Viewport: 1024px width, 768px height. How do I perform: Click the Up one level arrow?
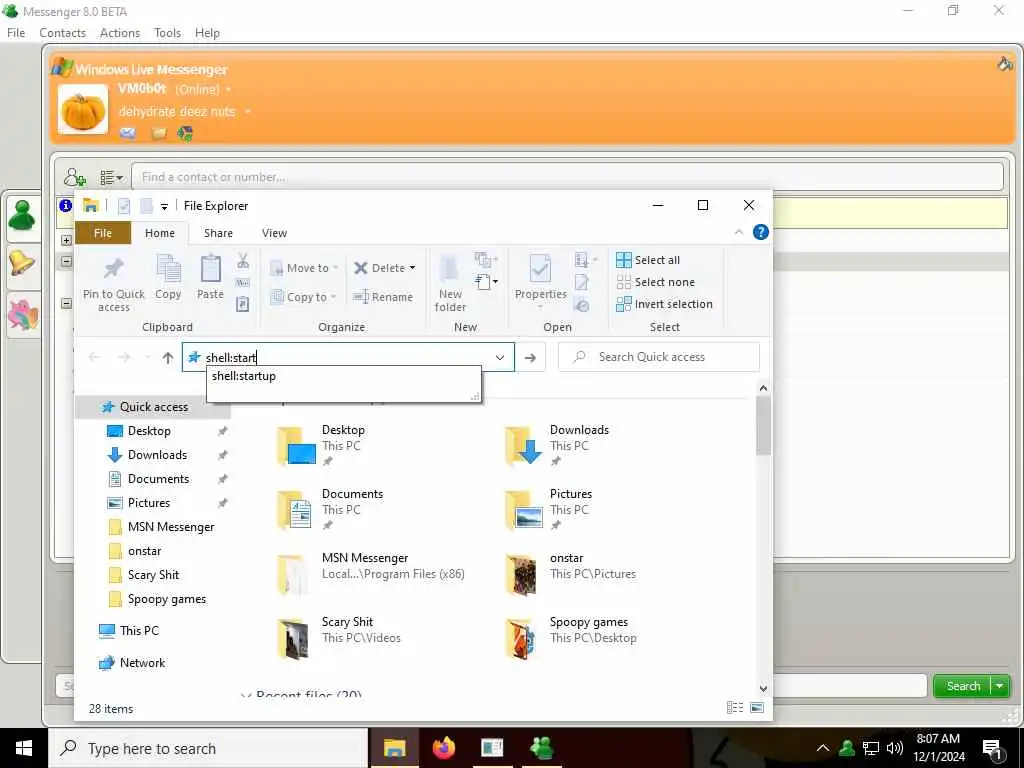(168, 357)
